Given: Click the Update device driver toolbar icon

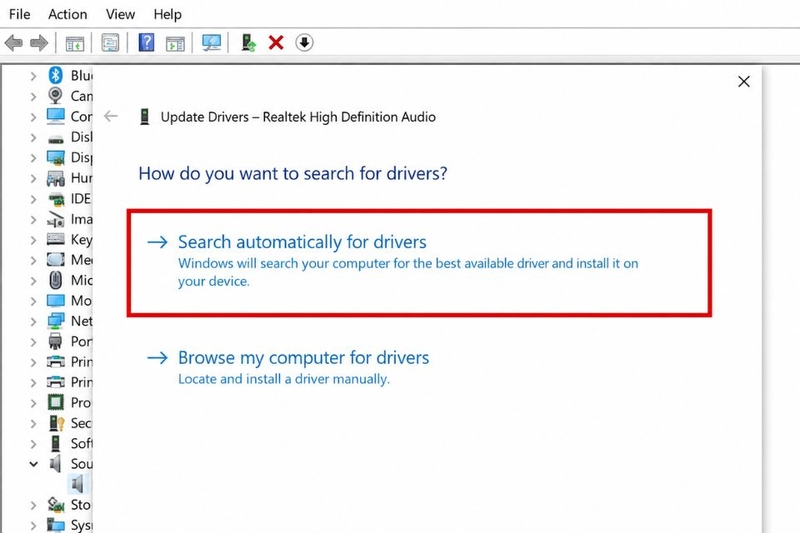Looking at the screenshot, I should [248, 43].
